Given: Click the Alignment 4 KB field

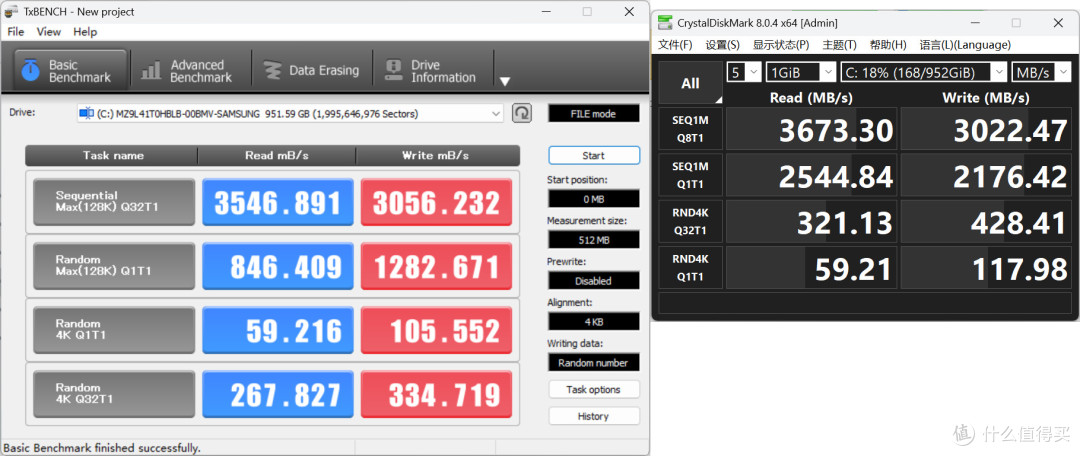Looking at the screenshot, I should coord(593,322).
